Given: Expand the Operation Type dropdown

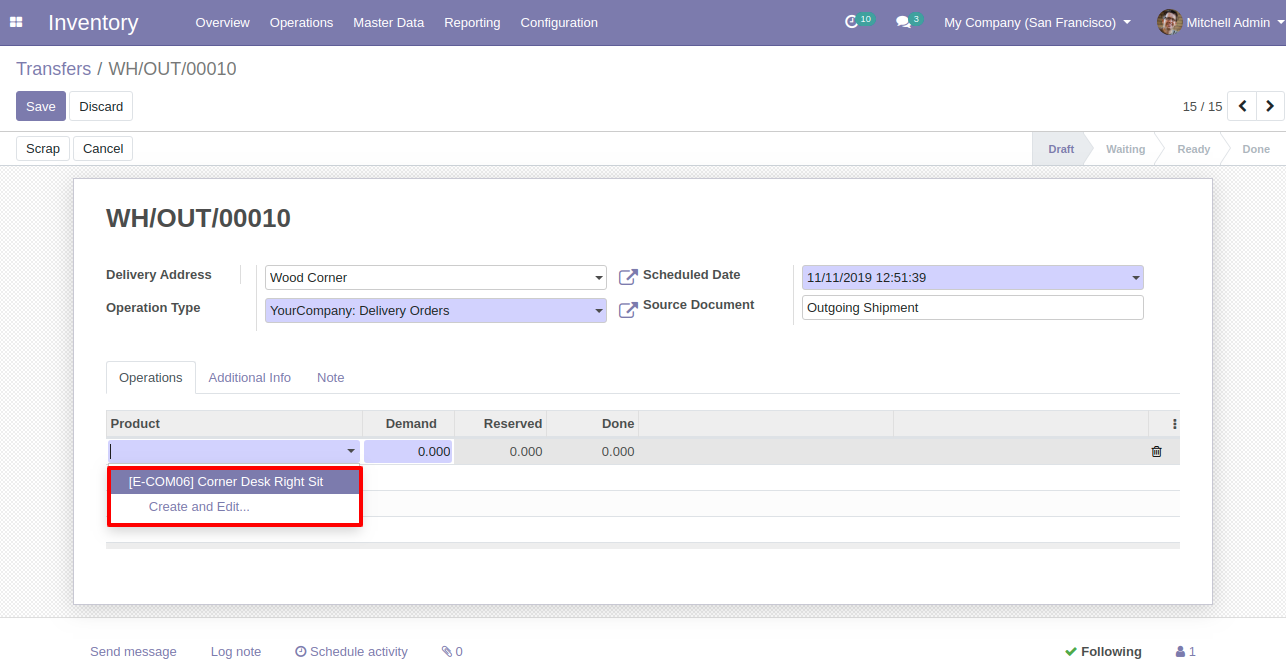Looking at the screenshot, I should [x=599, y=311].
